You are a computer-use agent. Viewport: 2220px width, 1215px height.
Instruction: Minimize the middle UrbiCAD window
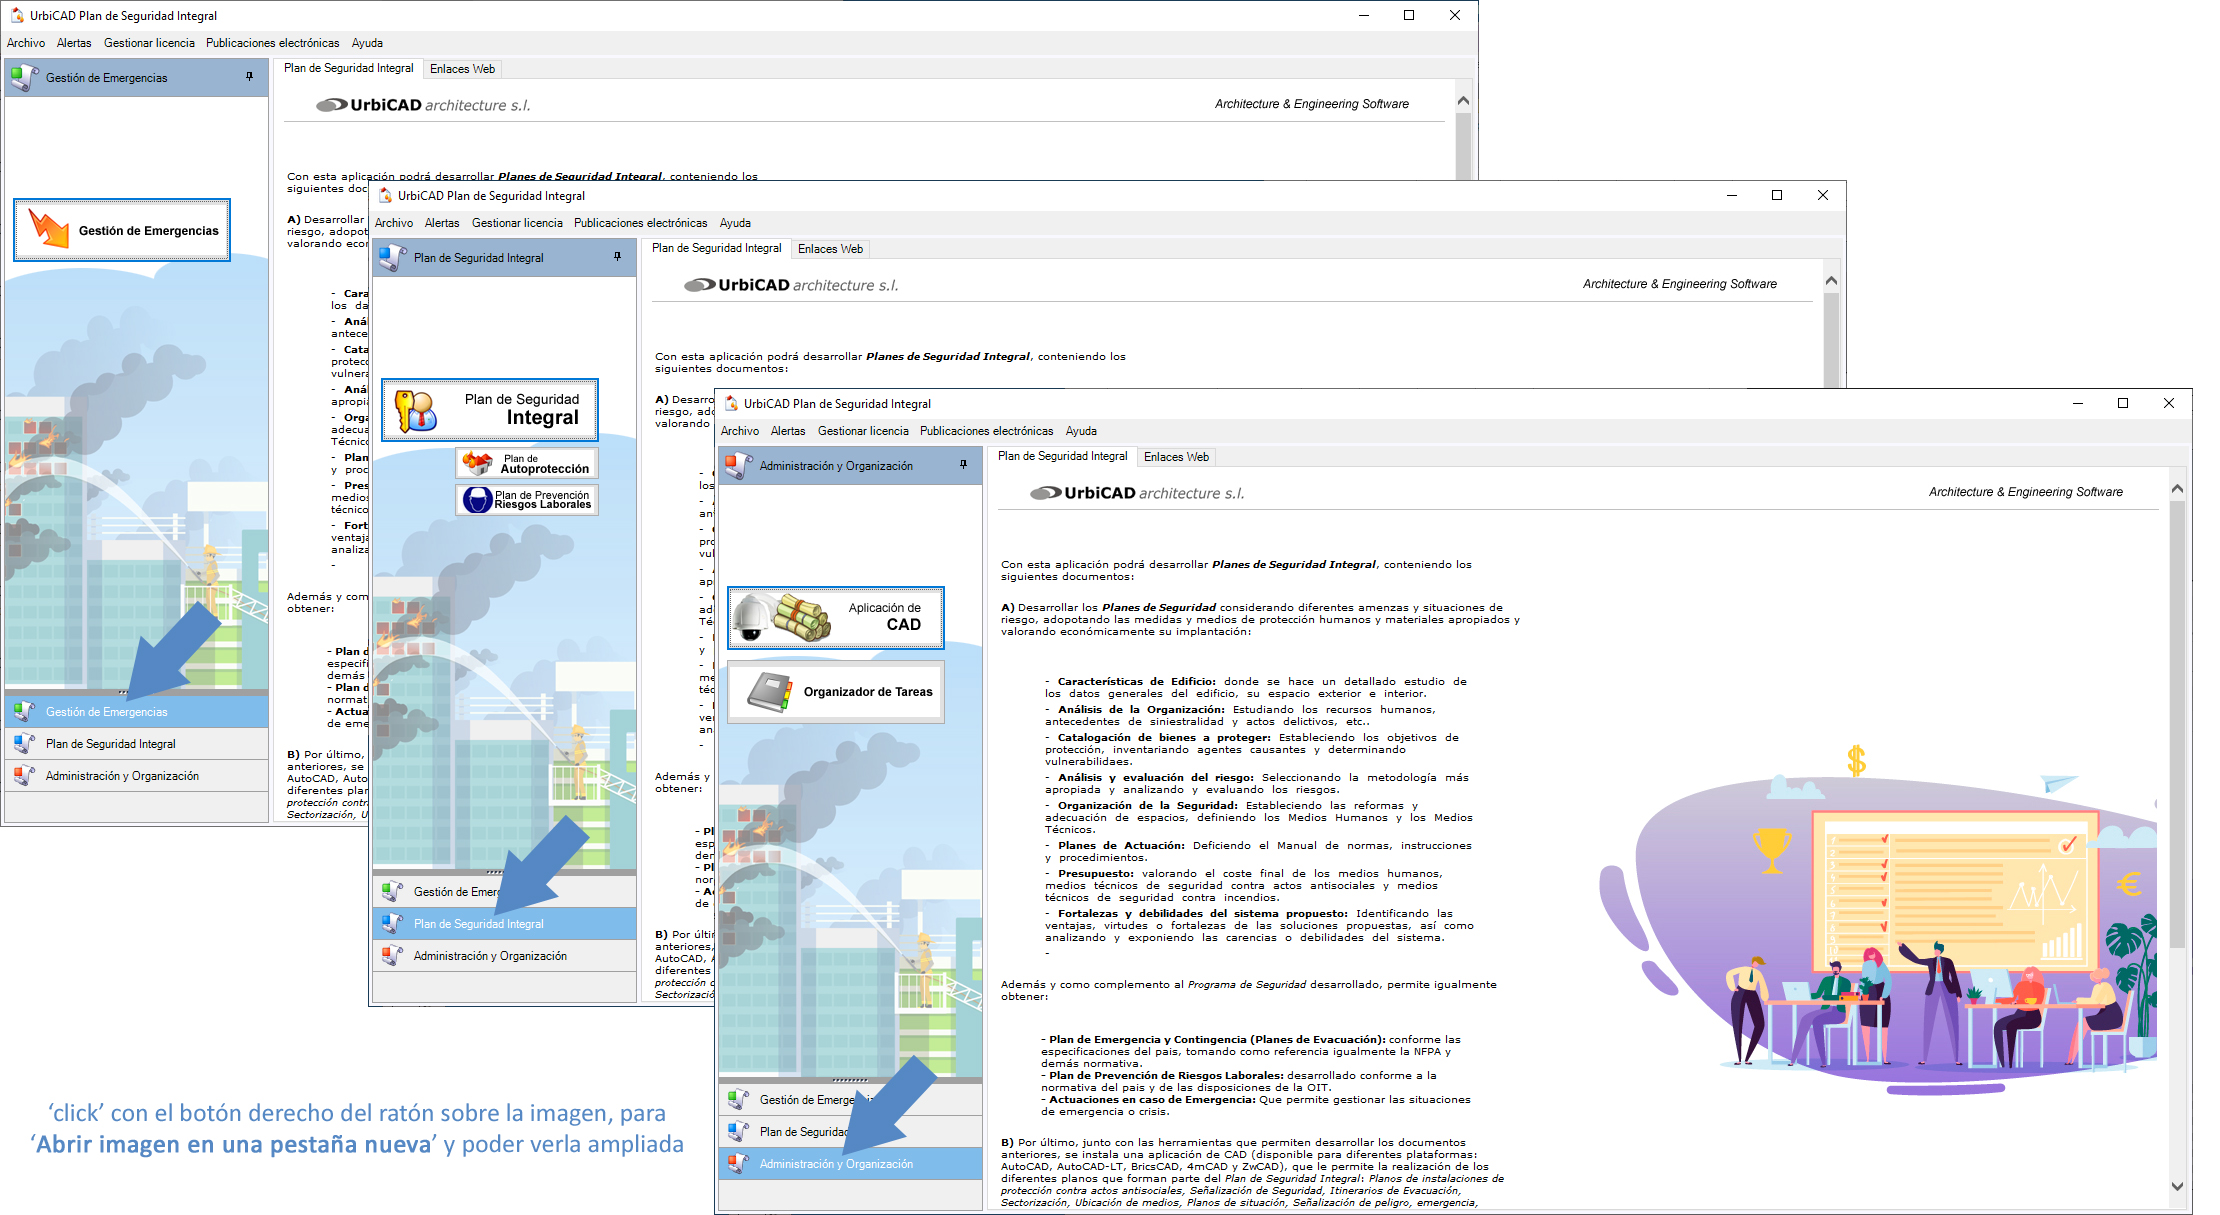[1731, 195]
